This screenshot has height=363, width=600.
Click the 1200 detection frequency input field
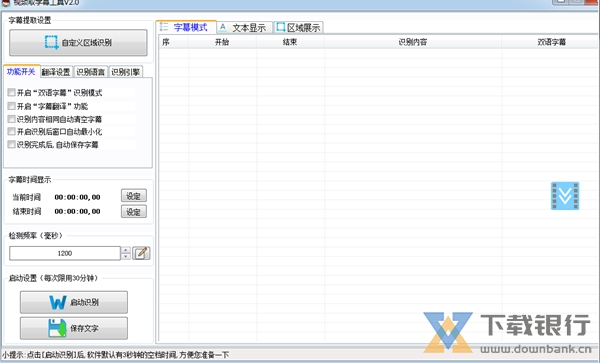click(65, 253)
